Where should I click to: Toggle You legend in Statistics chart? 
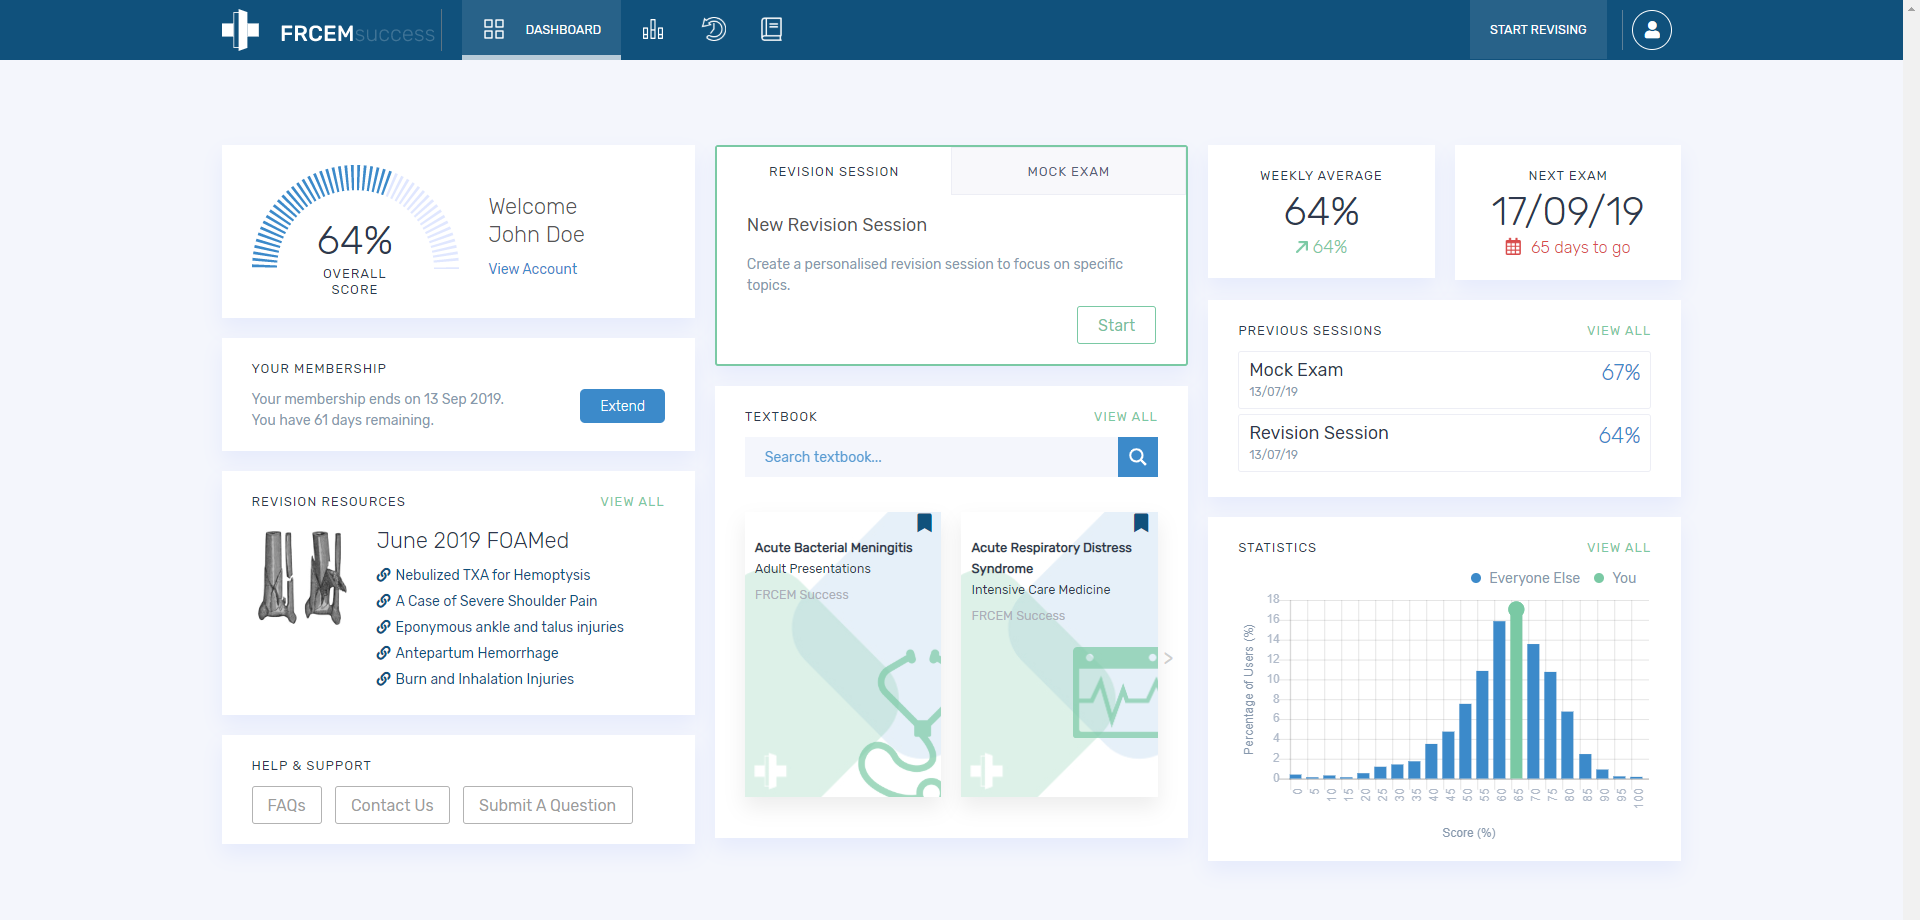(1615, 578)
